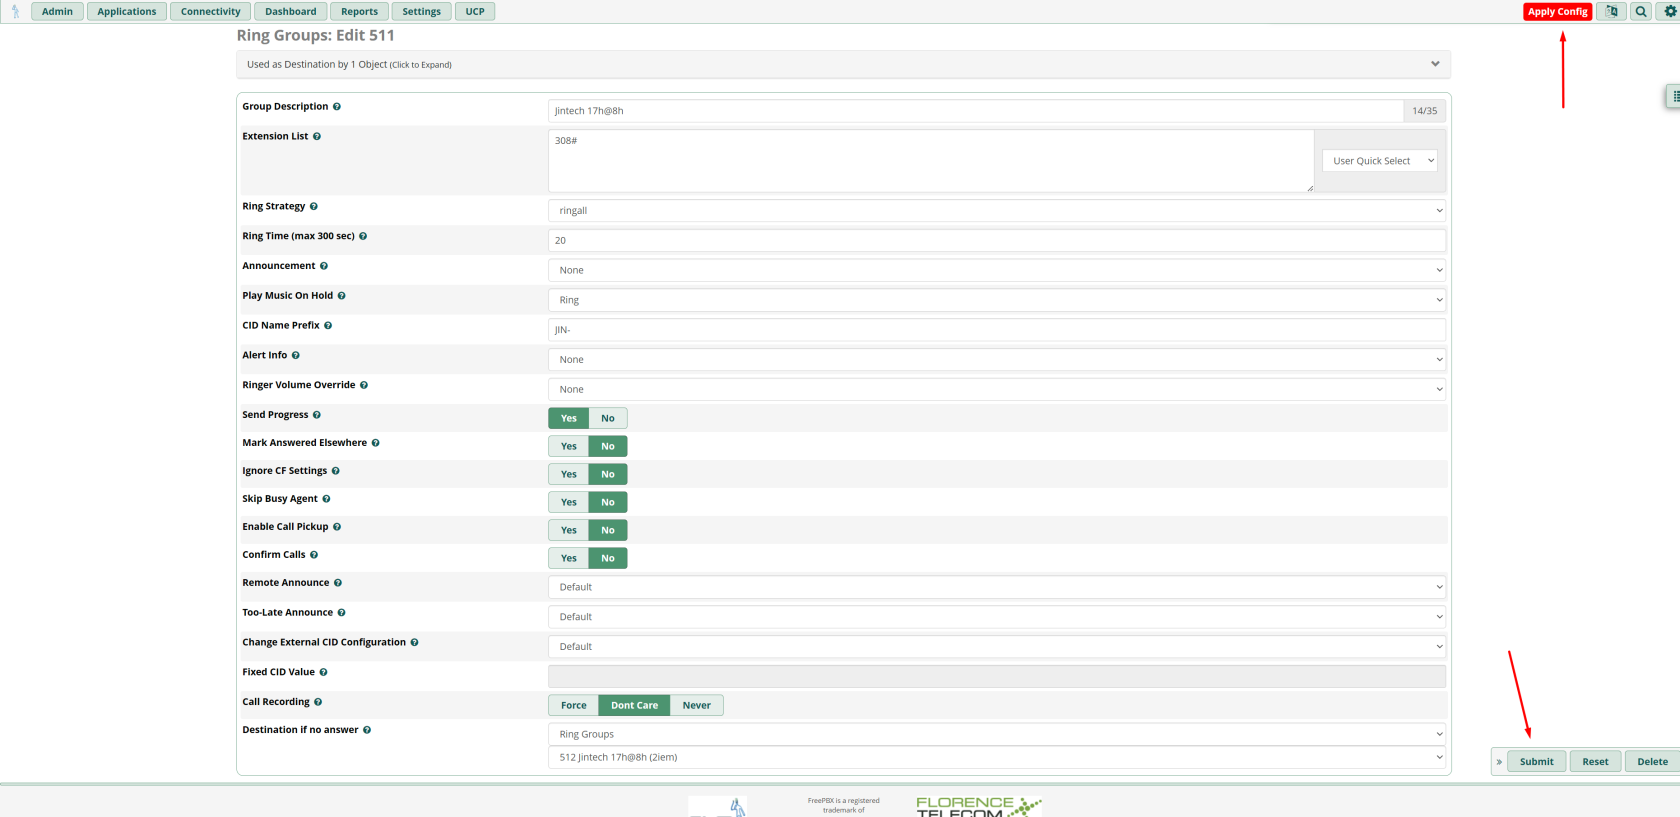Image resolution: width=1680 pixels, height=817 pixels.
Task: Click help icon beside CID Name Prefix
Action: click(328, 326)
